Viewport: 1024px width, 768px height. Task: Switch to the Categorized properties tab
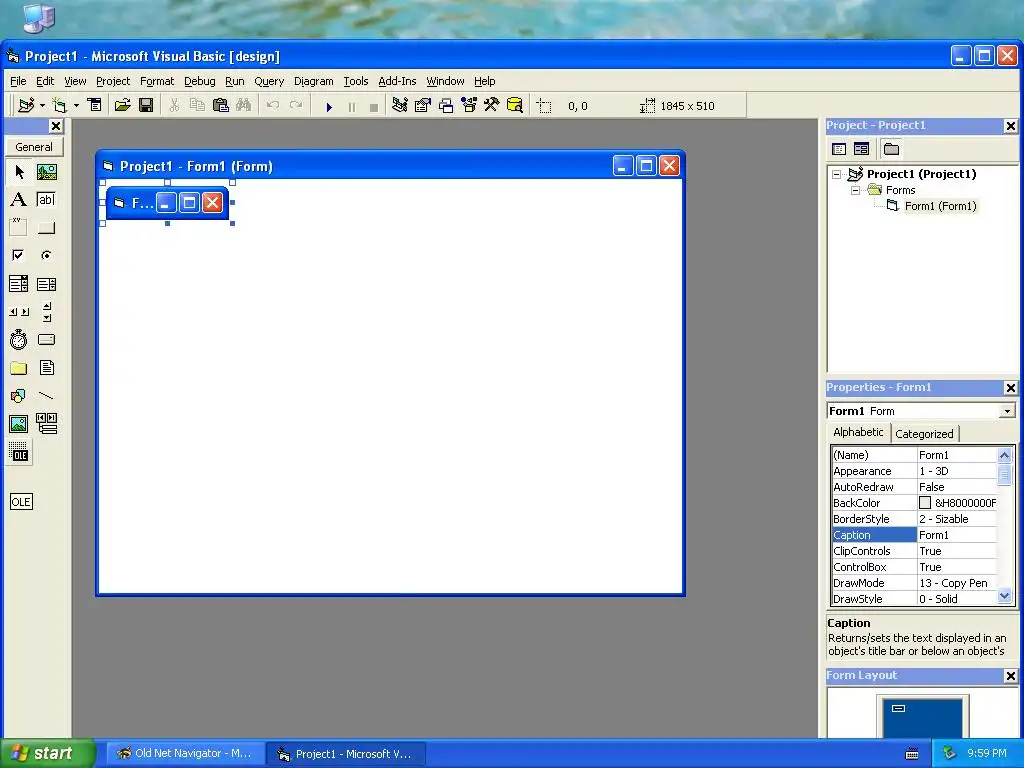(924, 434)
